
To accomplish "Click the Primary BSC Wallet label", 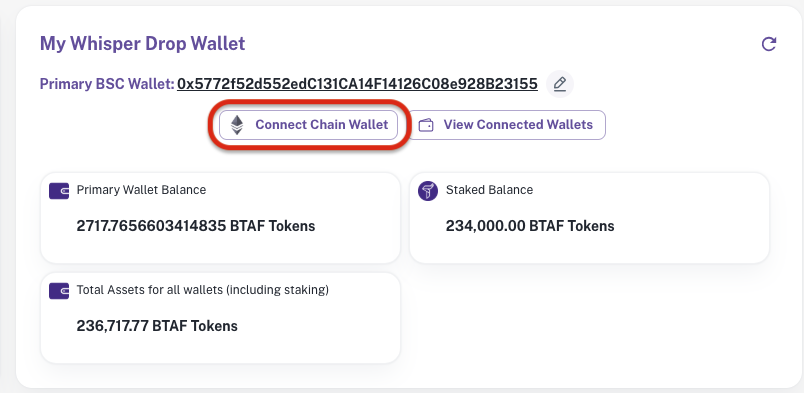I will click(x=107, y=84).
